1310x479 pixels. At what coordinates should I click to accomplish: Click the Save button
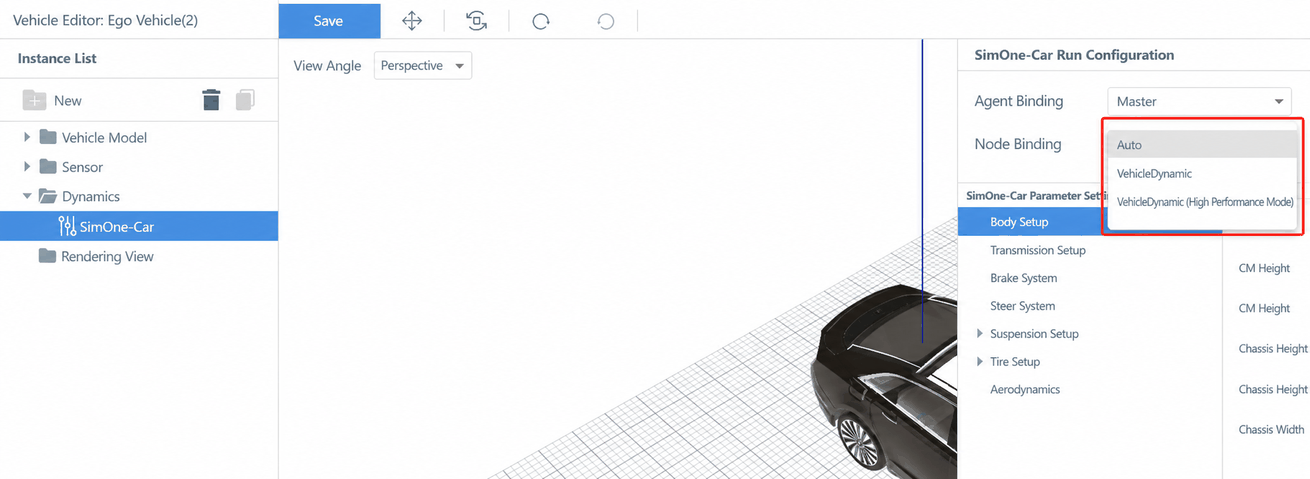click(x=329, y=21)
